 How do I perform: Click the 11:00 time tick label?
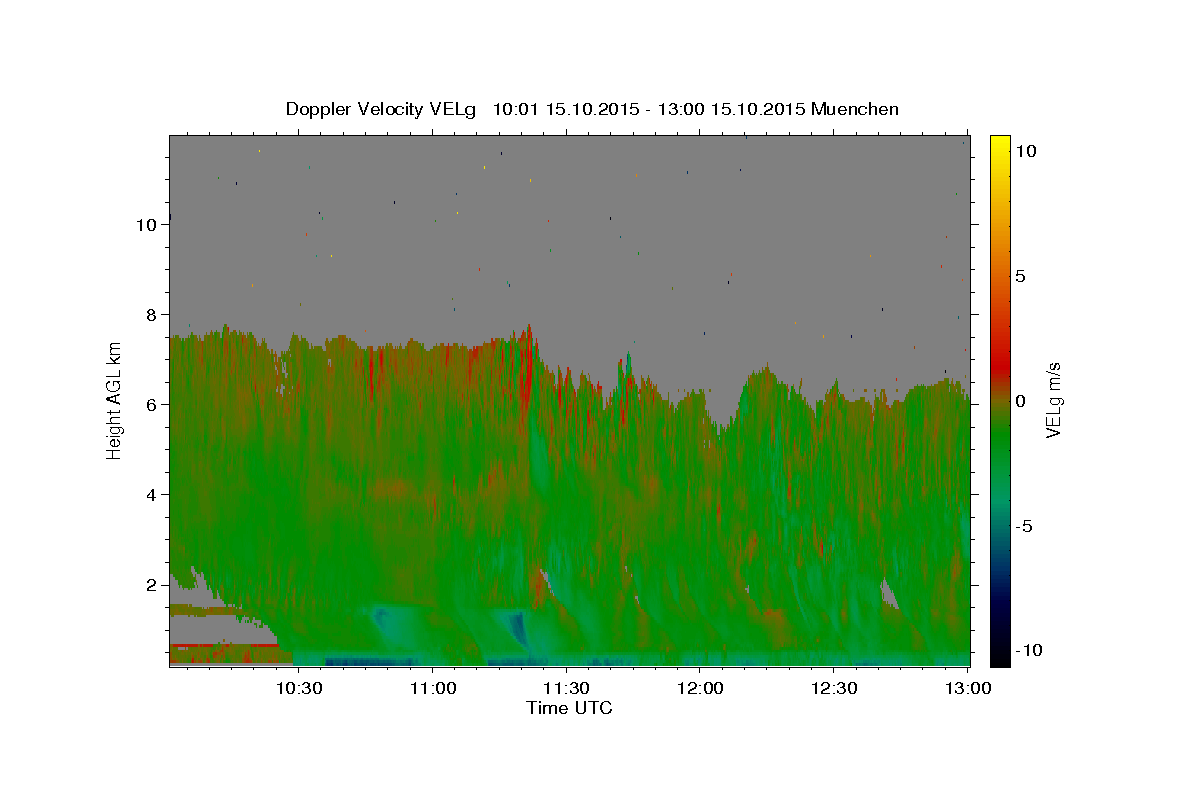coord(432,688)
